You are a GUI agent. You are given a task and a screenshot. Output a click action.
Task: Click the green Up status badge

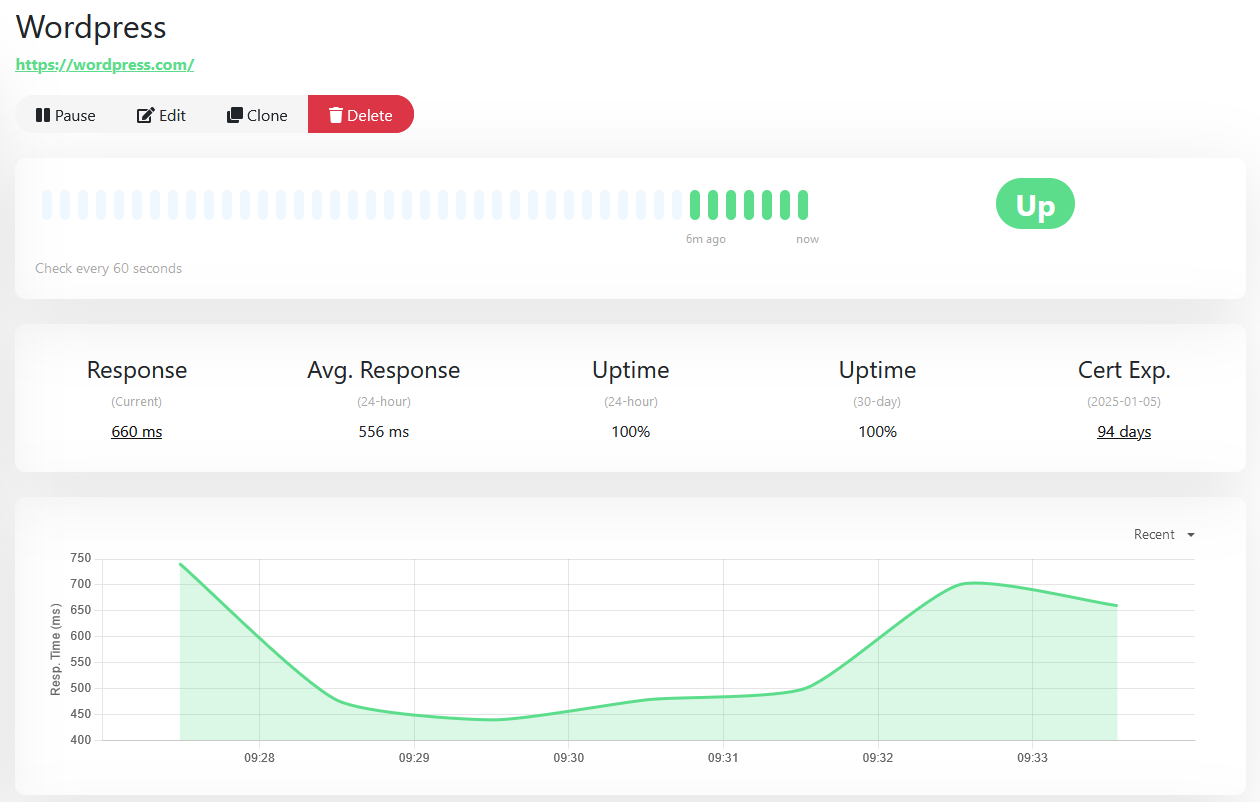[1035, 203]
